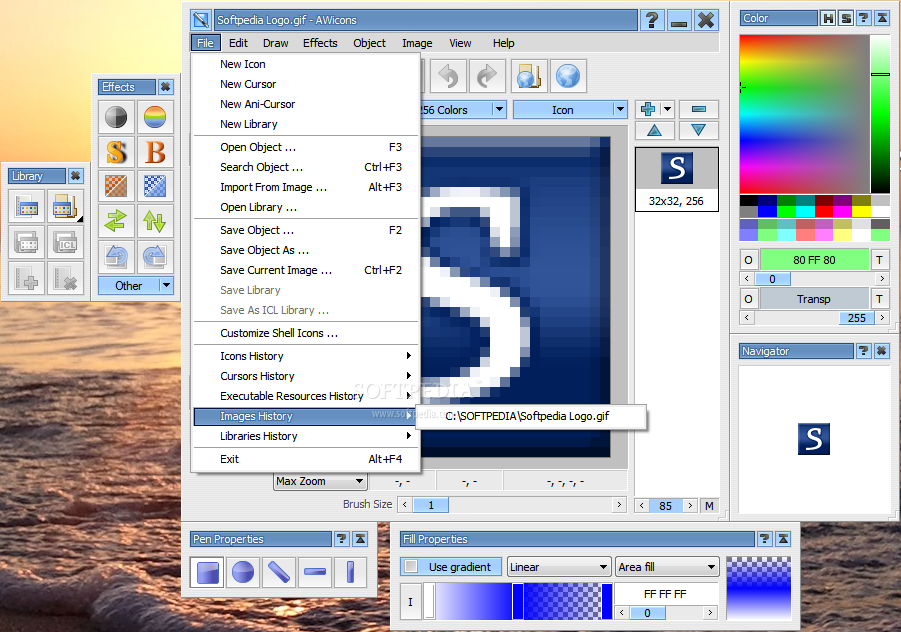Click the Brush Size slider track

tap(511, 504)
